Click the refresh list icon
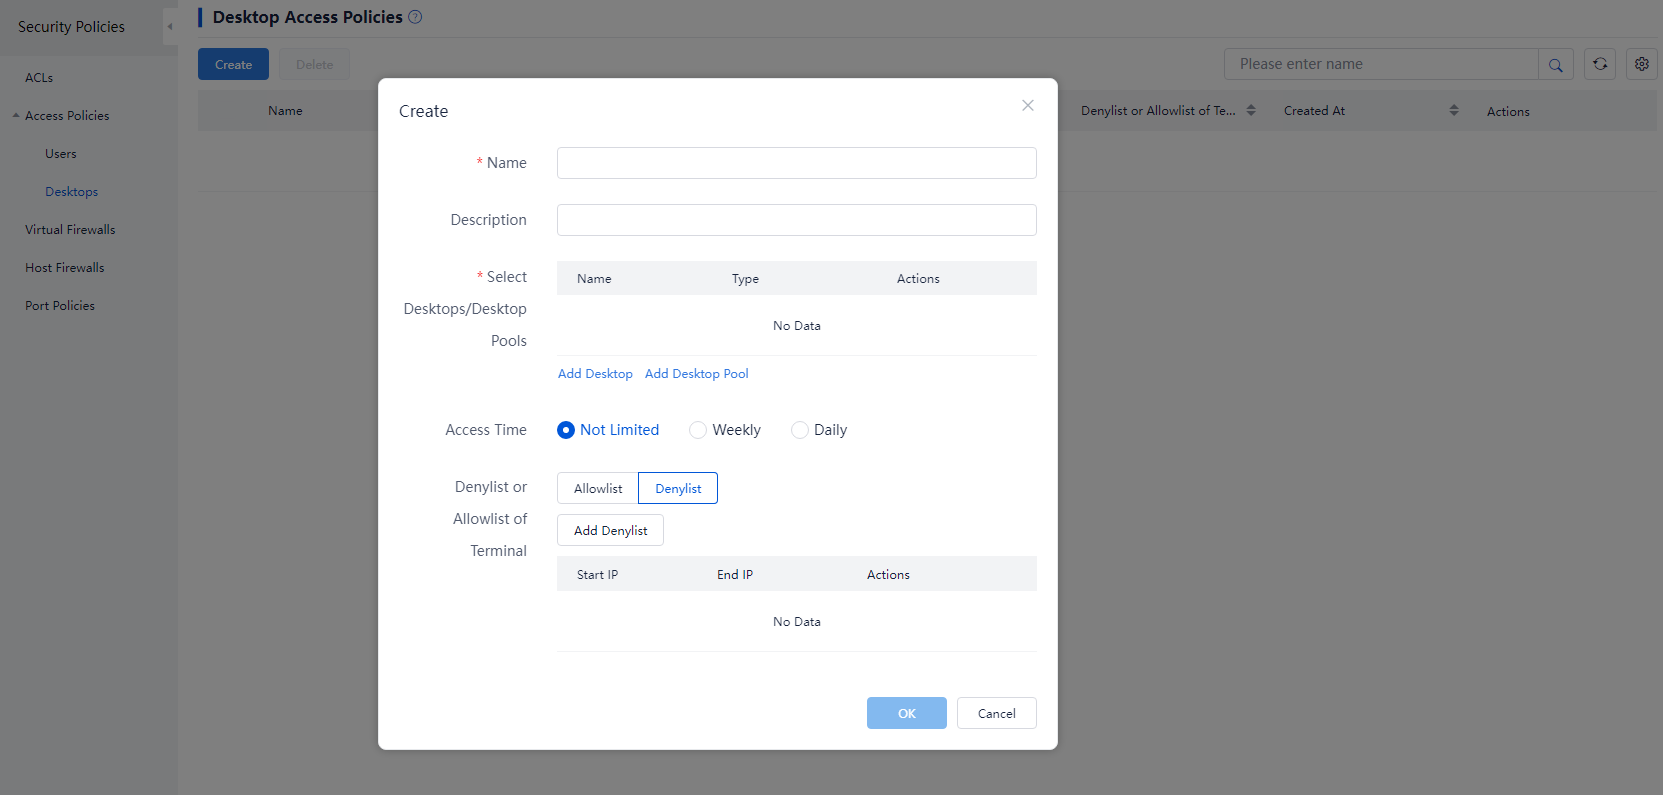Image resolution: width=1663 pixels, height=795 pixels. (1600, 64)
